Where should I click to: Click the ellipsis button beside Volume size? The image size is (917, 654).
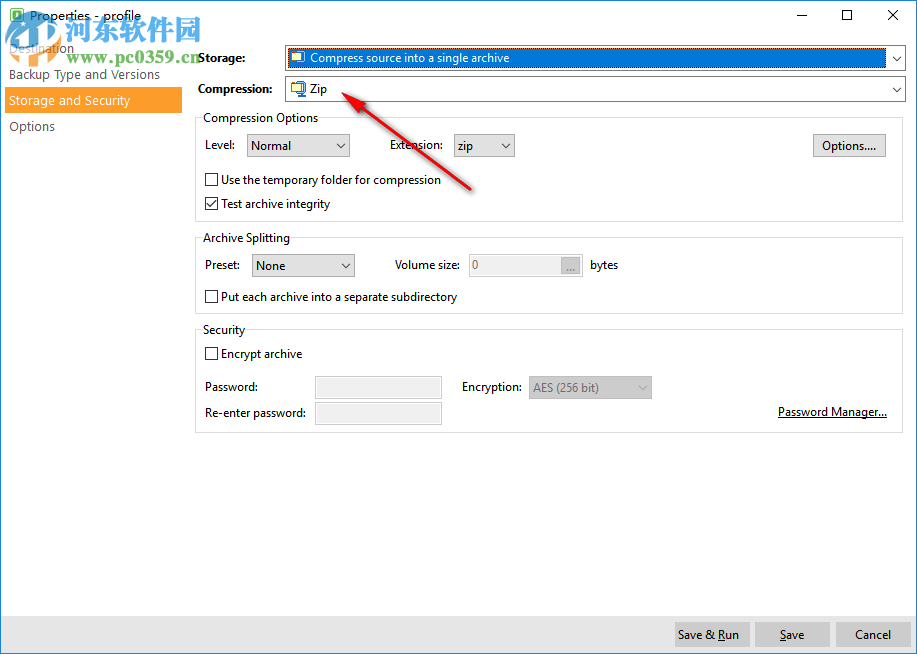point(571,265)
